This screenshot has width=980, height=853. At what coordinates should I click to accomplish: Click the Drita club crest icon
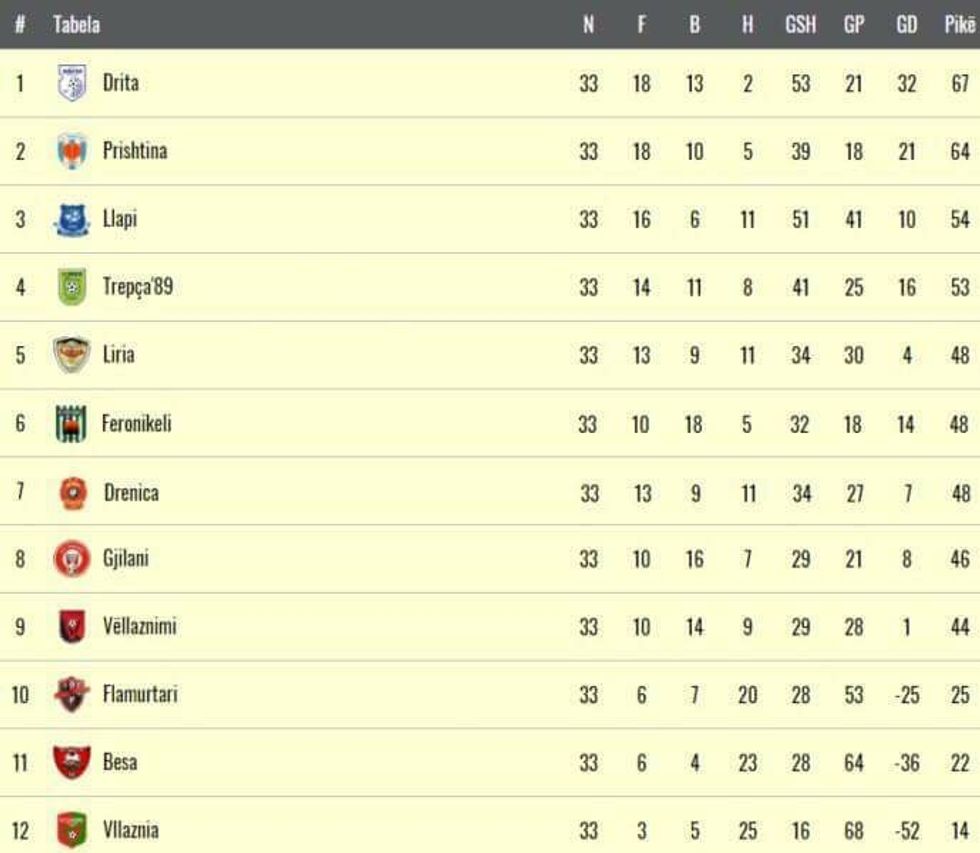[71, 83]
